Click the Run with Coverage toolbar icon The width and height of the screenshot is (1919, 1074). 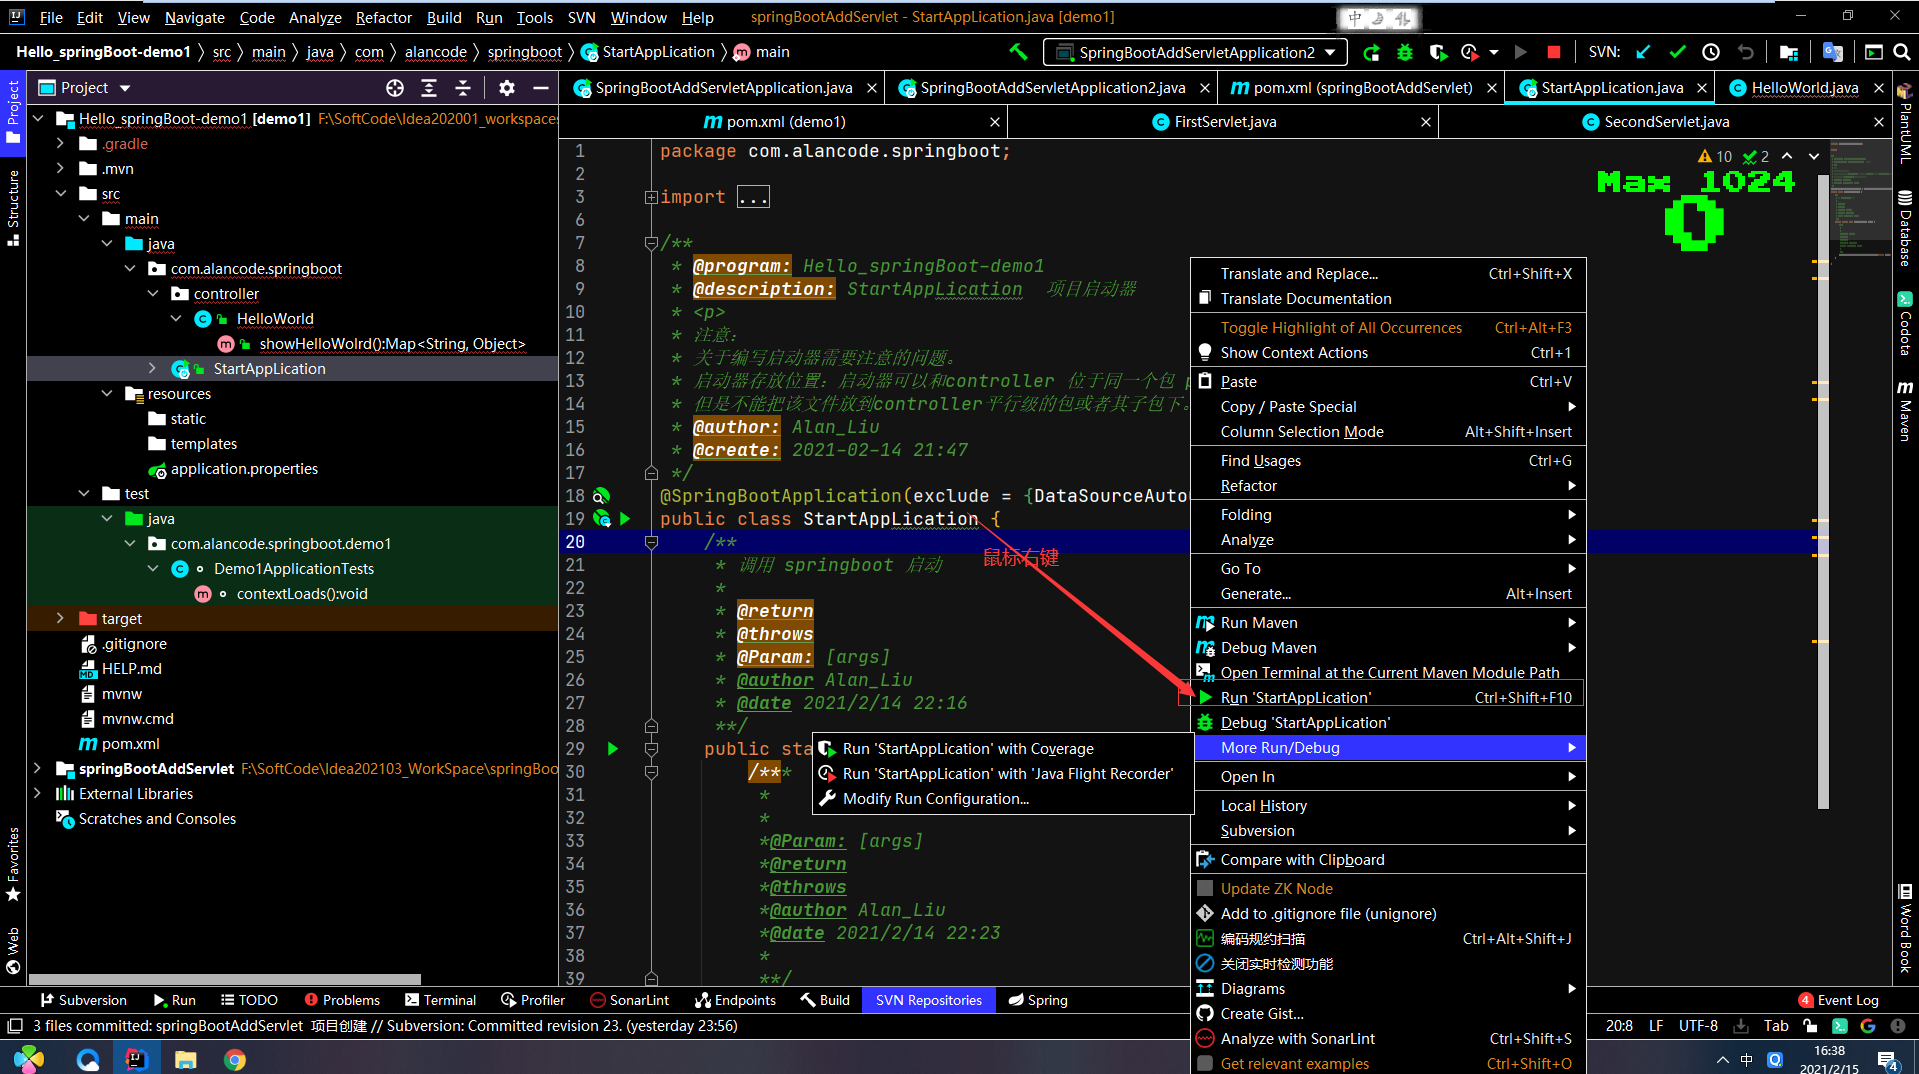click(1438, 52)
